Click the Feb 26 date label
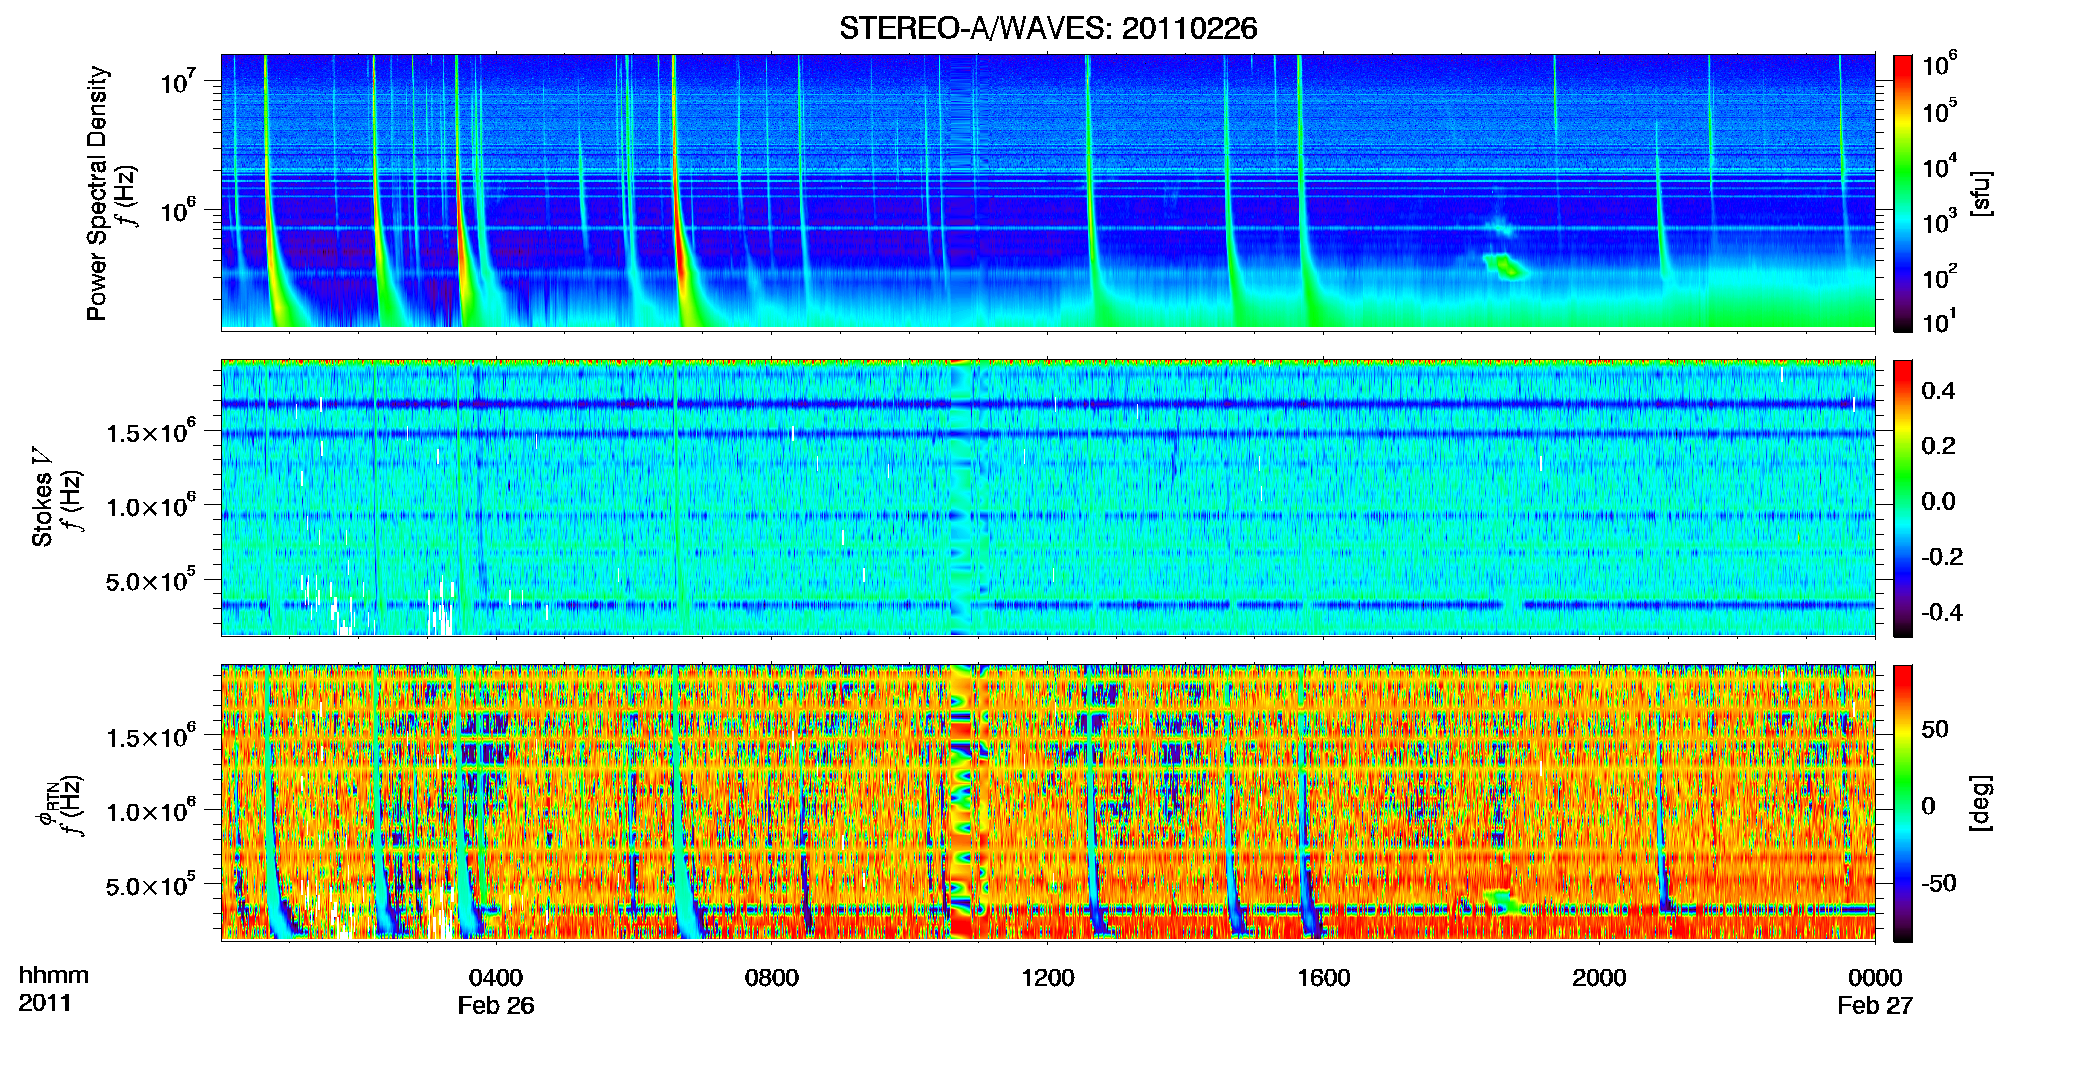Viewport: 2096px width, 1080px height. point(496,1005)
